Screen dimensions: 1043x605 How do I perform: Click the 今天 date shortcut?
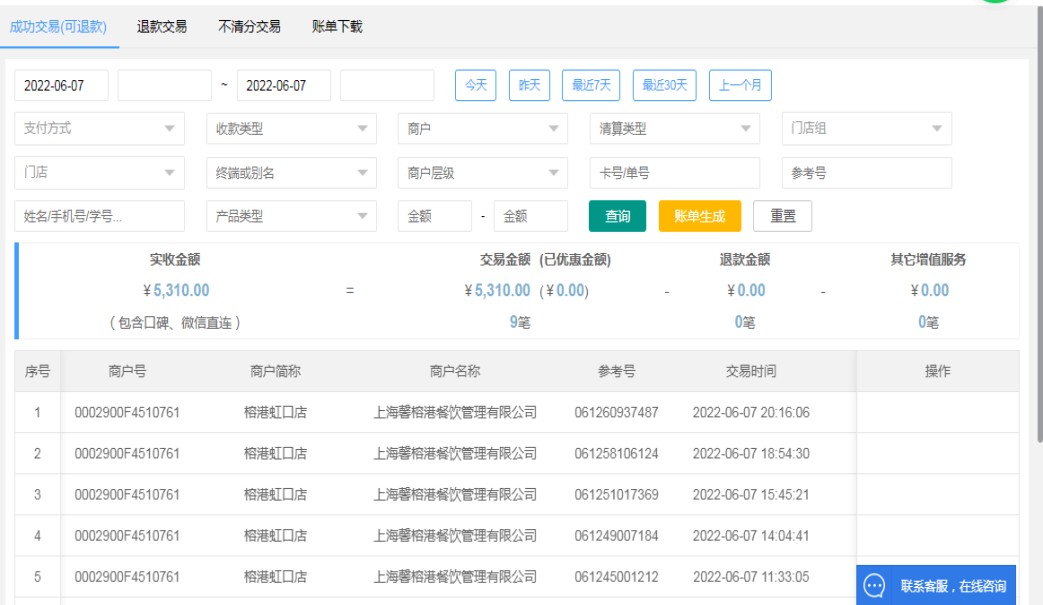coord(476,86)
